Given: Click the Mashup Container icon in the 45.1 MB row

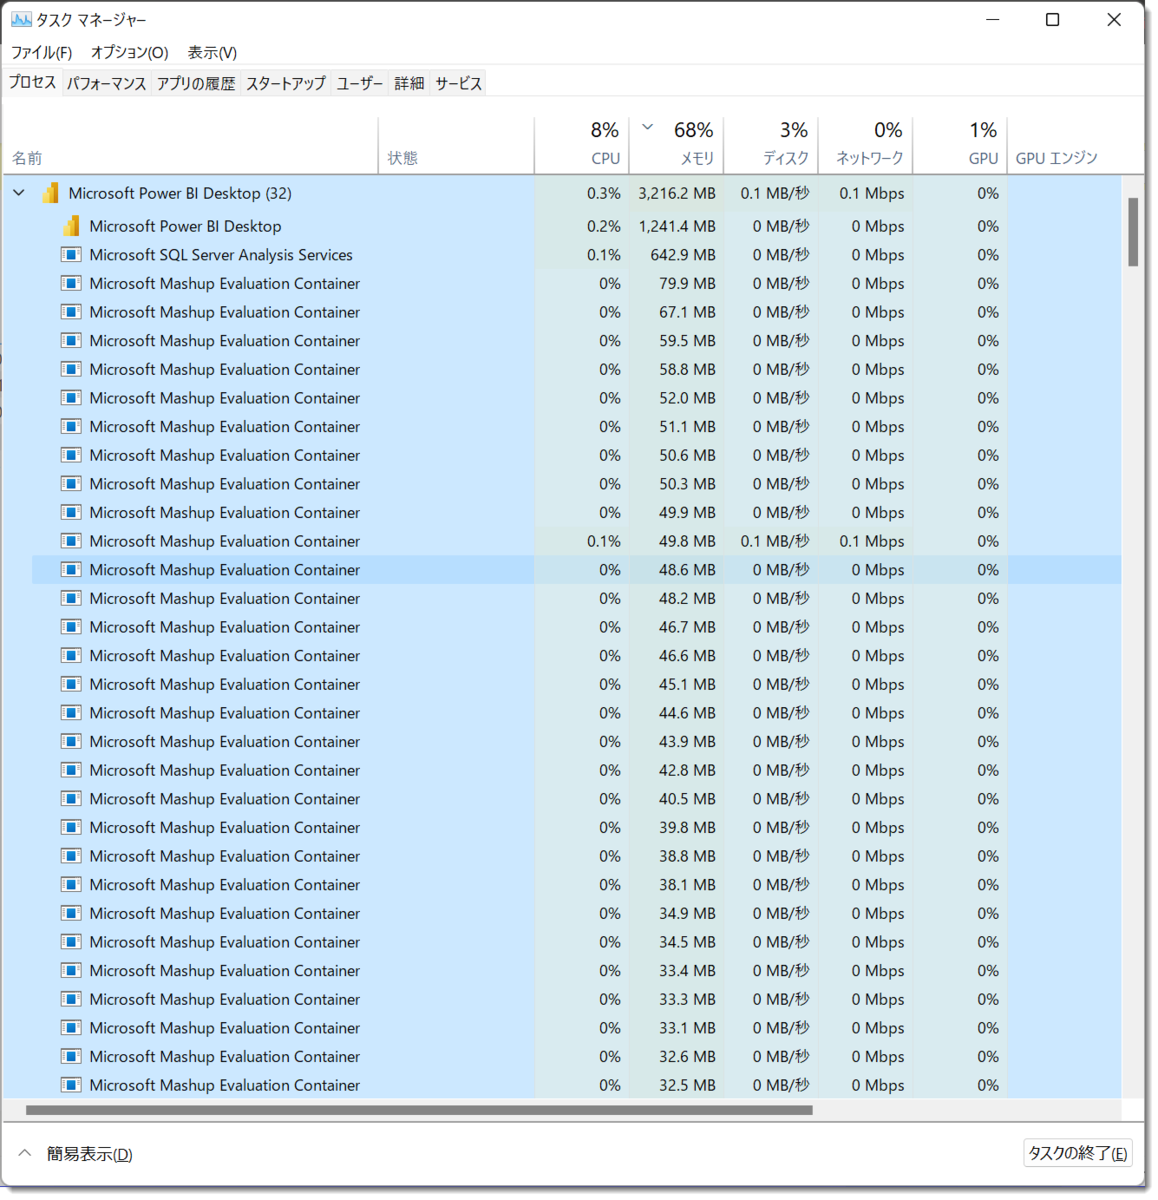Looking at the screenshot, I should pyautogui.click(x=71, y=685).
